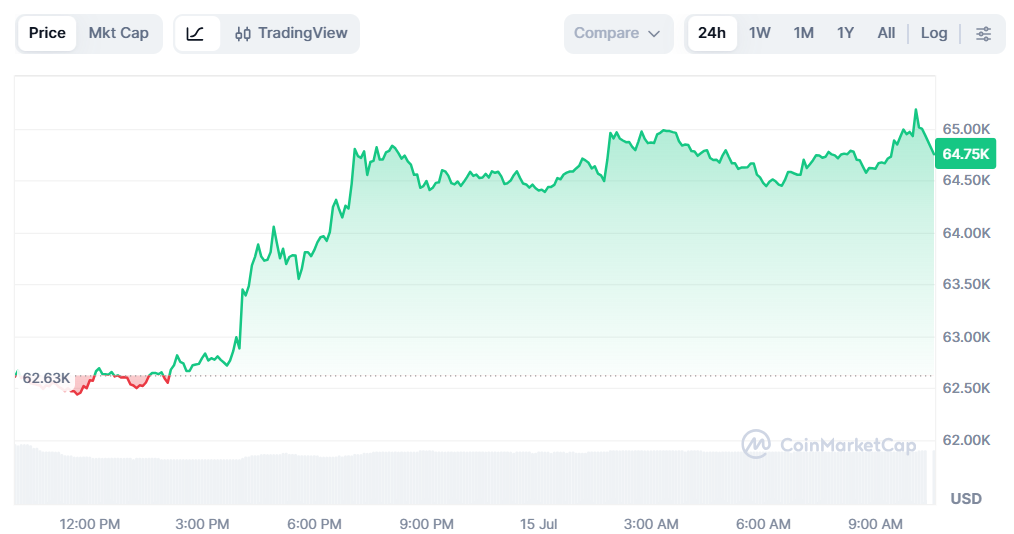Switch to Price view
Screen dimensions: 1014x534
[47, 33]
